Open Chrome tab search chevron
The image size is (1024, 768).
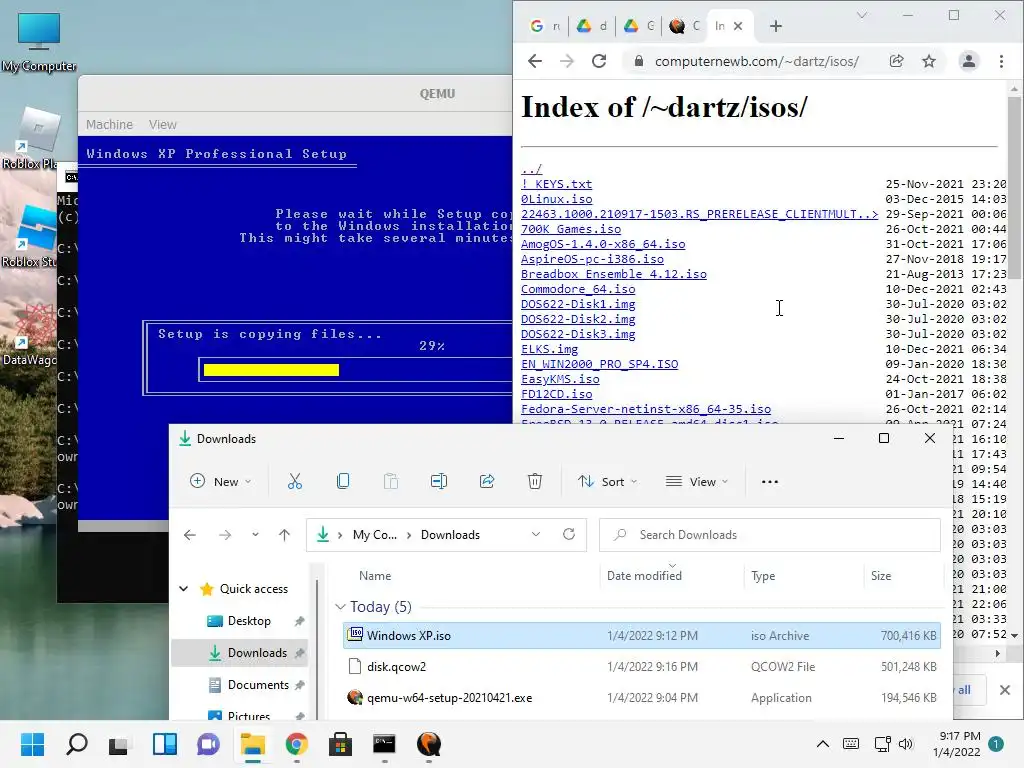pos(861,15)
